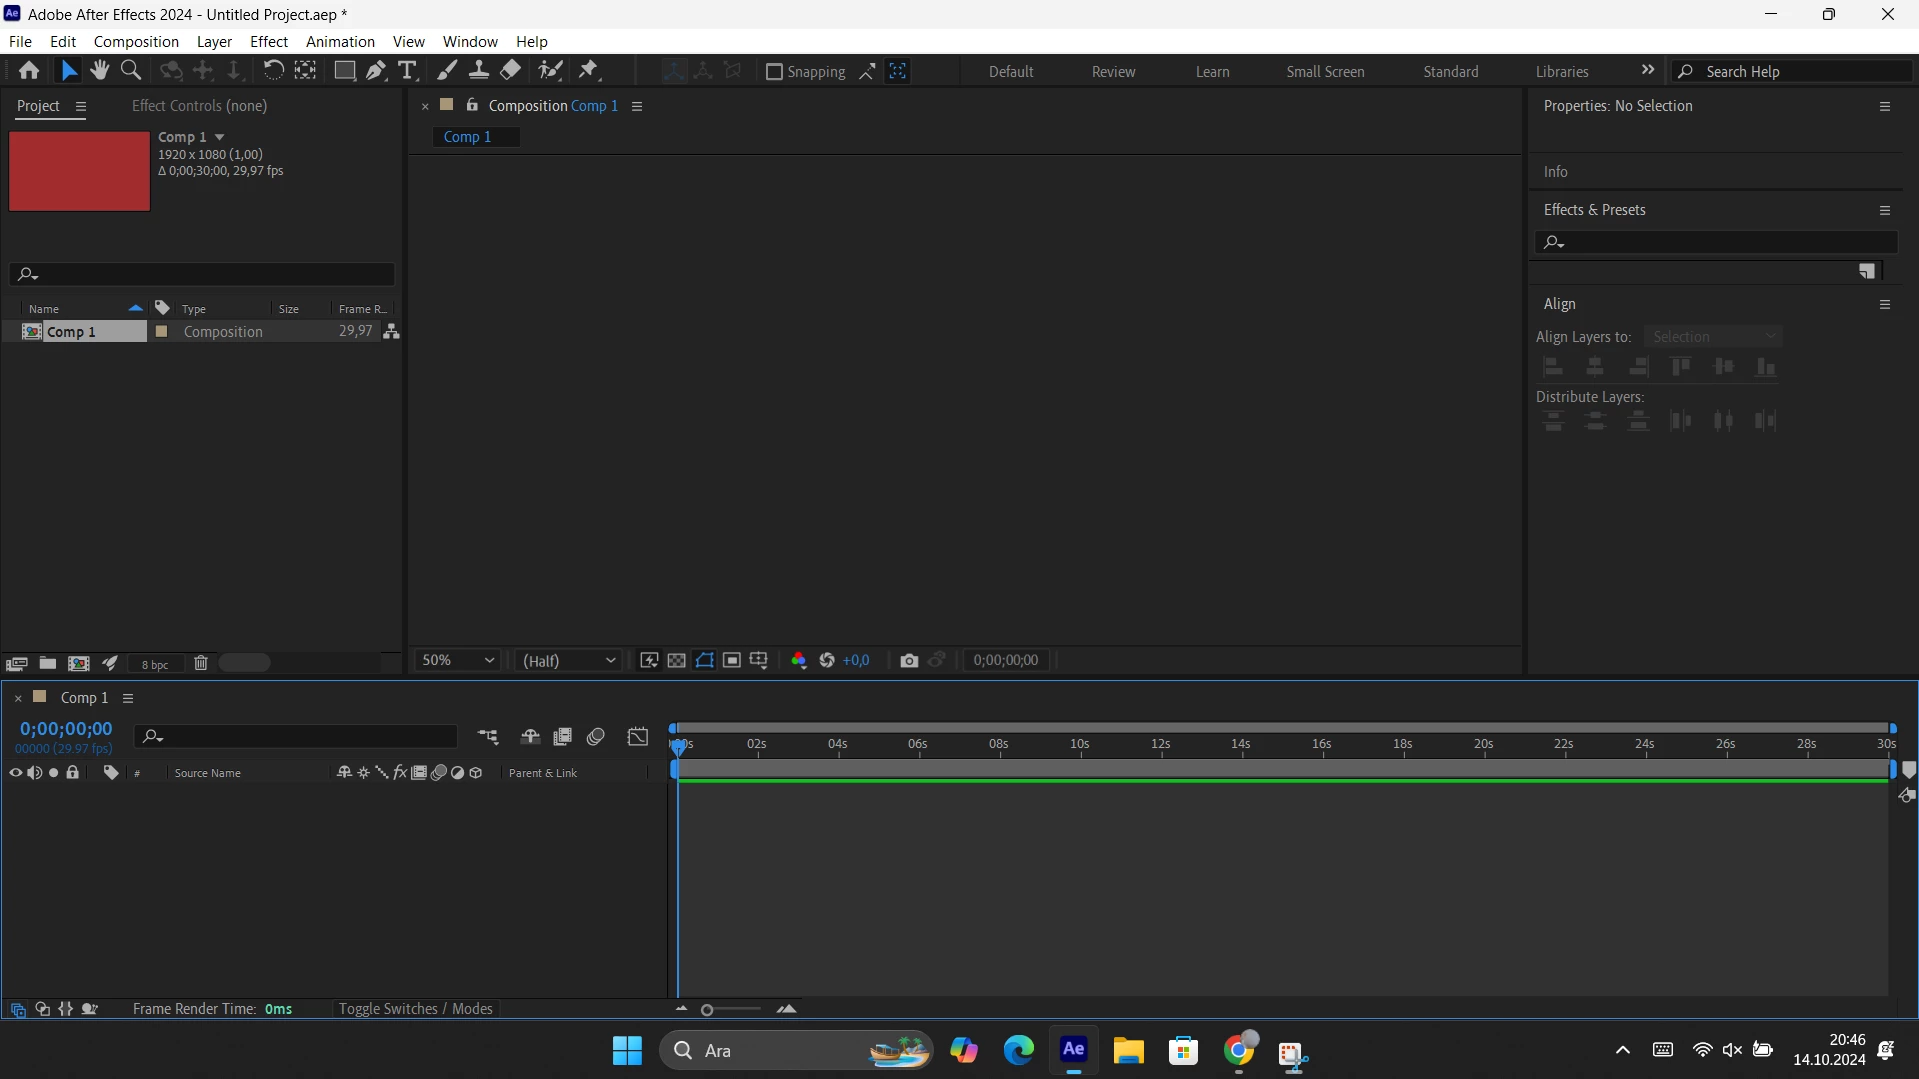Switch to Effect Controls (none) tab
This screenshot has height=1079, width=1919.
point(199,105)
